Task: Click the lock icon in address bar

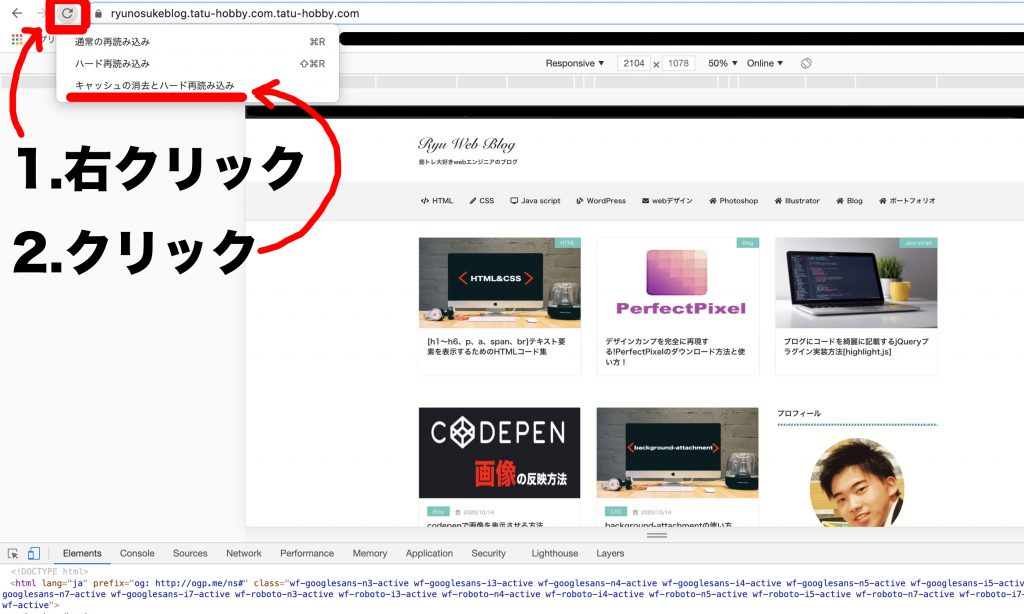Action: coord(99,14)
